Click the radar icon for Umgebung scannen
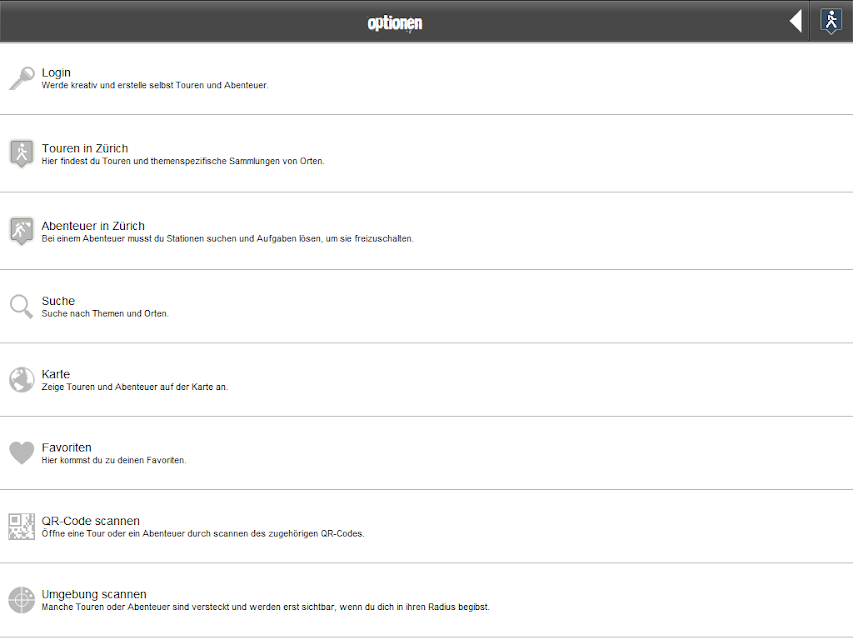 pos(22,600)
